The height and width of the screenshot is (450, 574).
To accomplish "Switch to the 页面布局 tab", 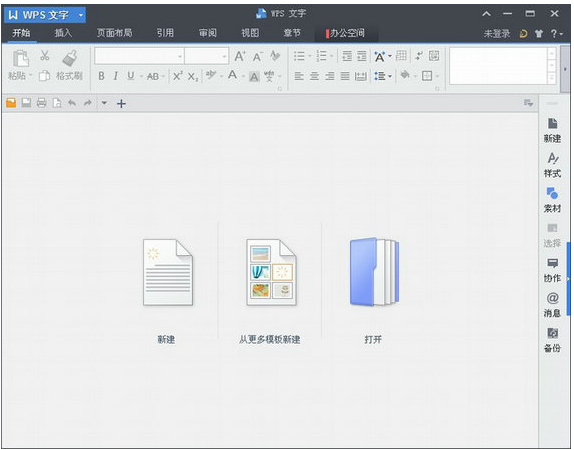I will pyautogui.click(x=114, y=33).
